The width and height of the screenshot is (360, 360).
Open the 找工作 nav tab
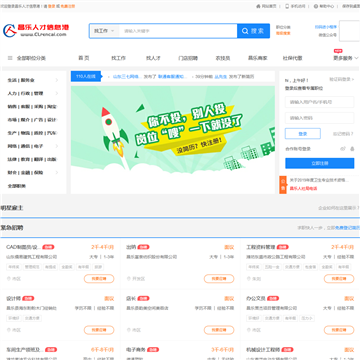[119, 58]
